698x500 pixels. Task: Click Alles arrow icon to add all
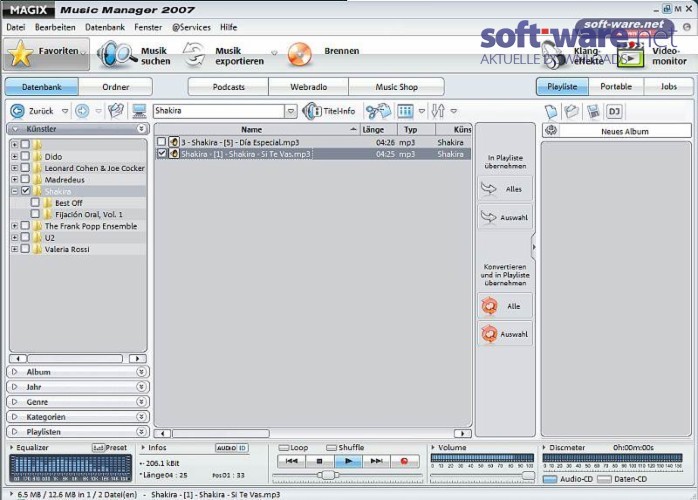click(x=489, y=189)
